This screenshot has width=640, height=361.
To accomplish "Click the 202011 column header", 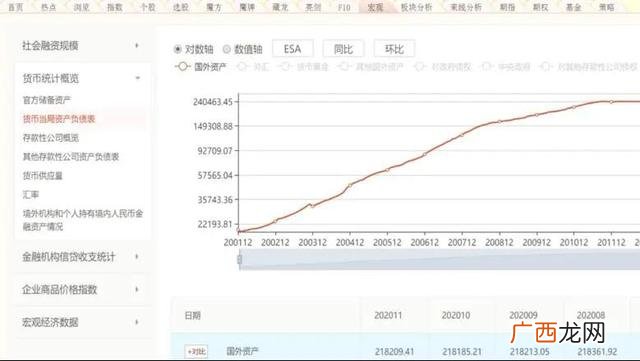I will click(388, 315).
